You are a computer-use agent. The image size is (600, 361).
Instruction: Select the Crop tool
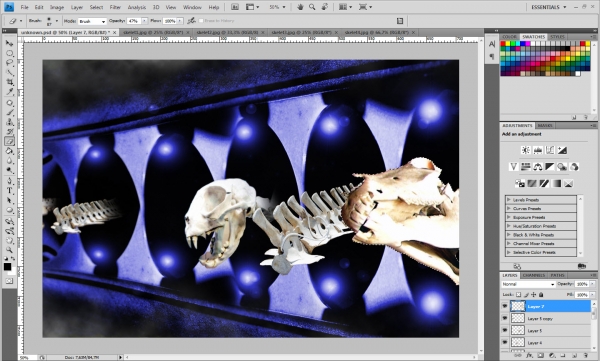[x=9, y=82]
